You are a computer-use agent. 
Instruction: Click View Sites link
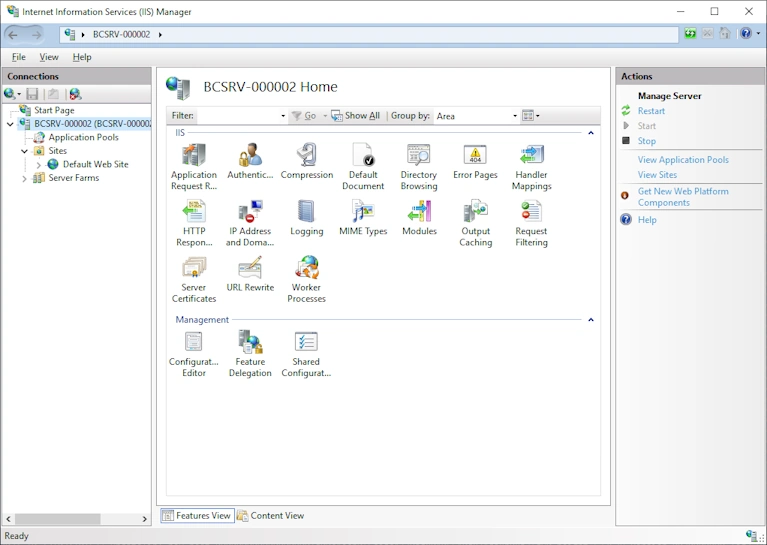click(x=657, y=175)
